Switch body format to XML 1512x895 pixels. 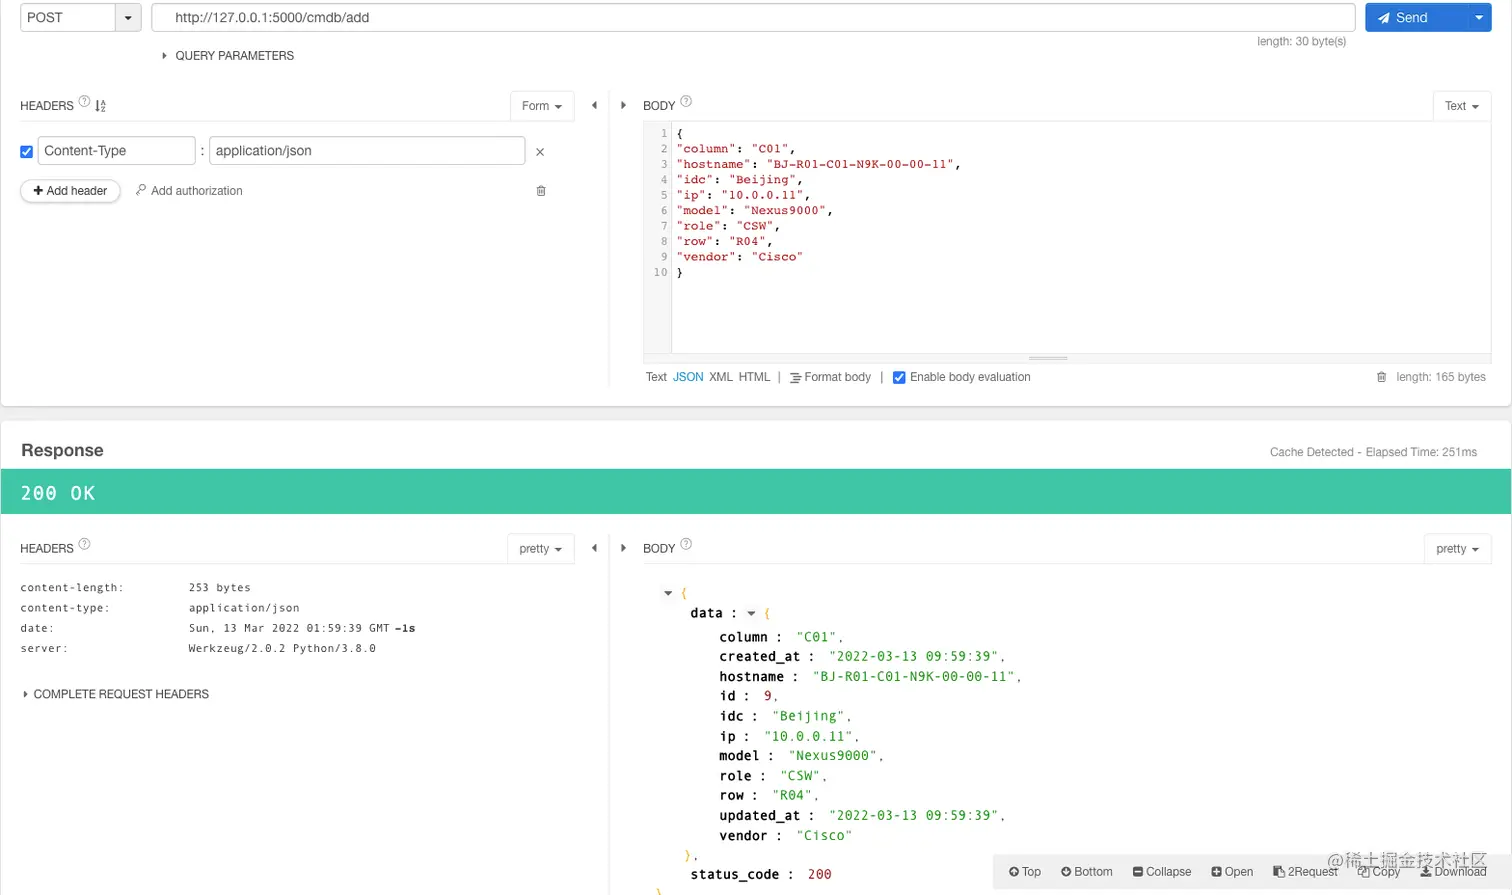pyautogui.click(x=721, y=377)
